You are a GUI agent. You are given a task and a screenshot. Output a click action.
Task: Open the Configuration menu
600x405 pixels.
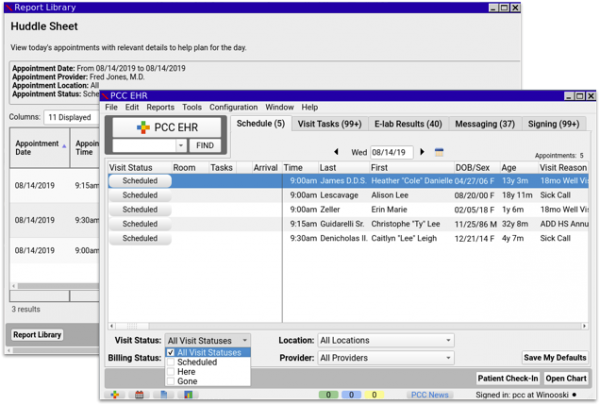point(233,107)
